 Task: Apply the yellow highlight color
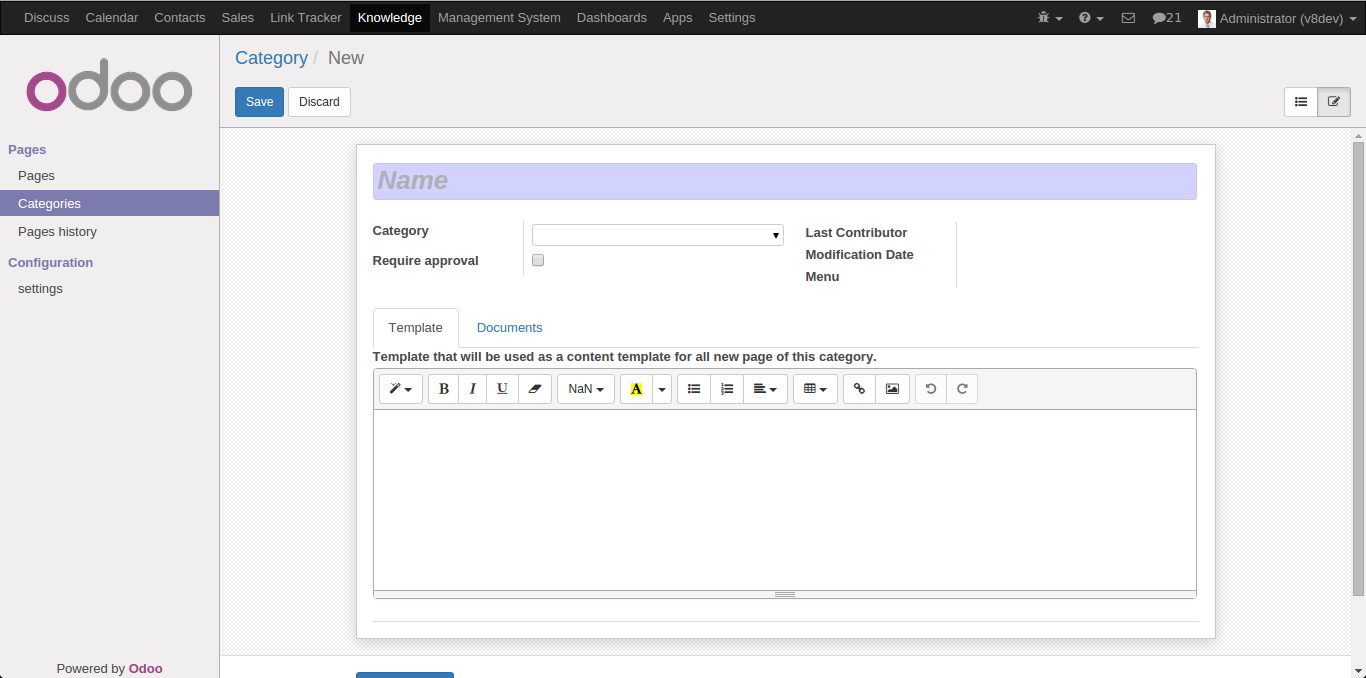tap(636, 389)
